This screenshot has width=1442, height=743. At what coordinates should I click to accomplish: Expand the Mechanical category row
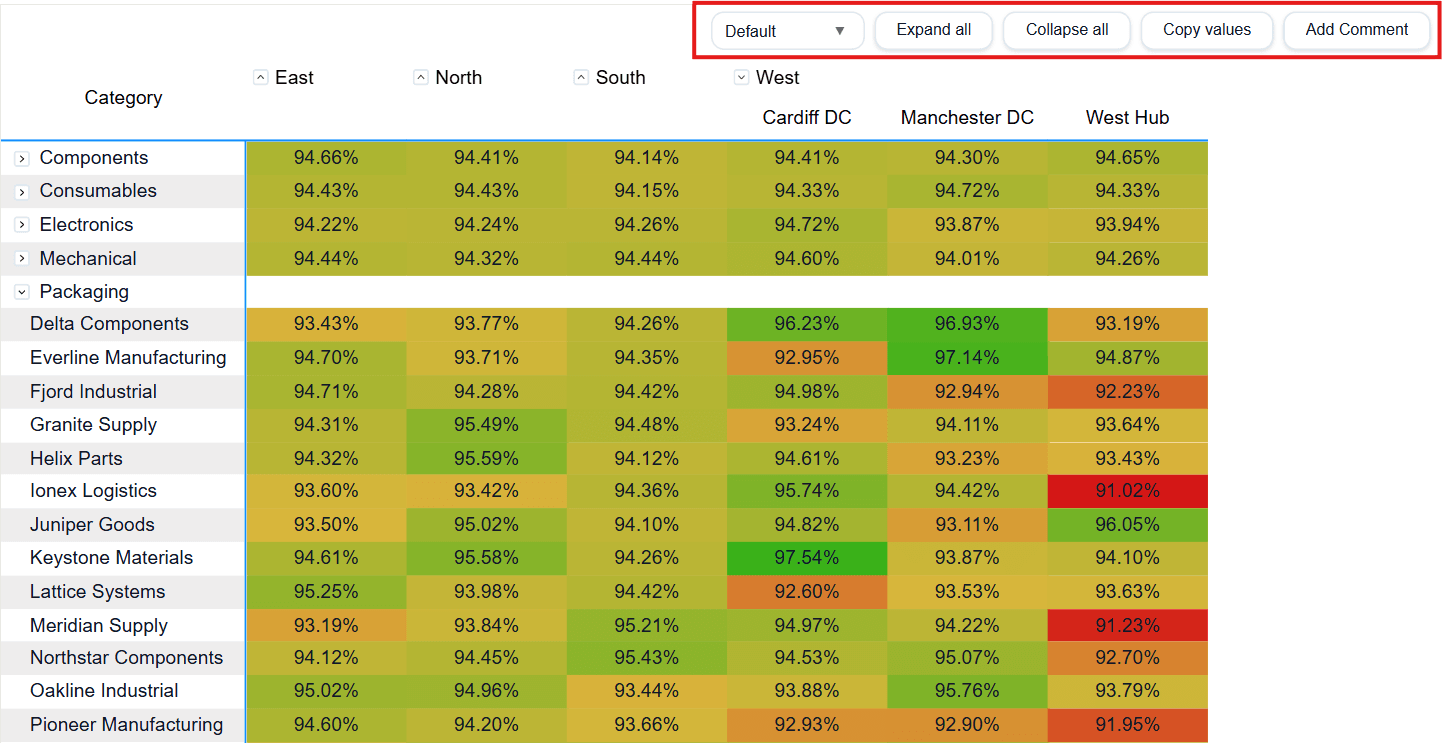coord(22,259)
